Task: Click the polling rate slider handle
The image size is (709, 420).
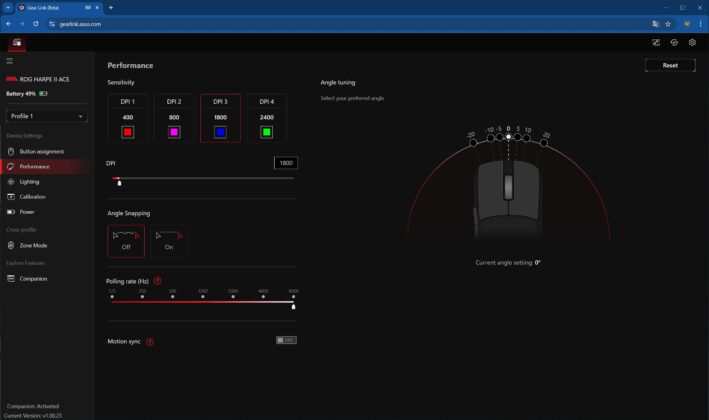Action: [x=293, y=307]
